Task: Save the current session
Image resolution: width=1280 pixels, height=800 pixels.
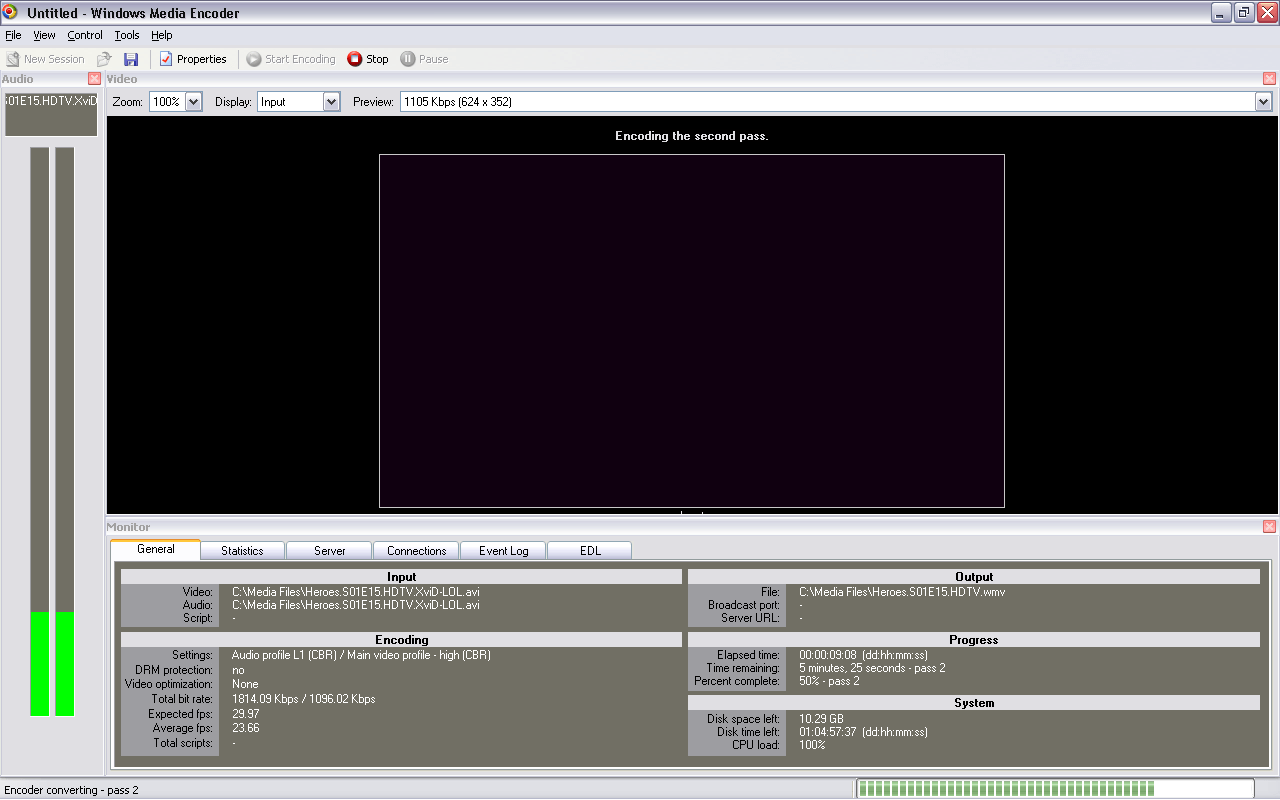Action: coord(131,58)
